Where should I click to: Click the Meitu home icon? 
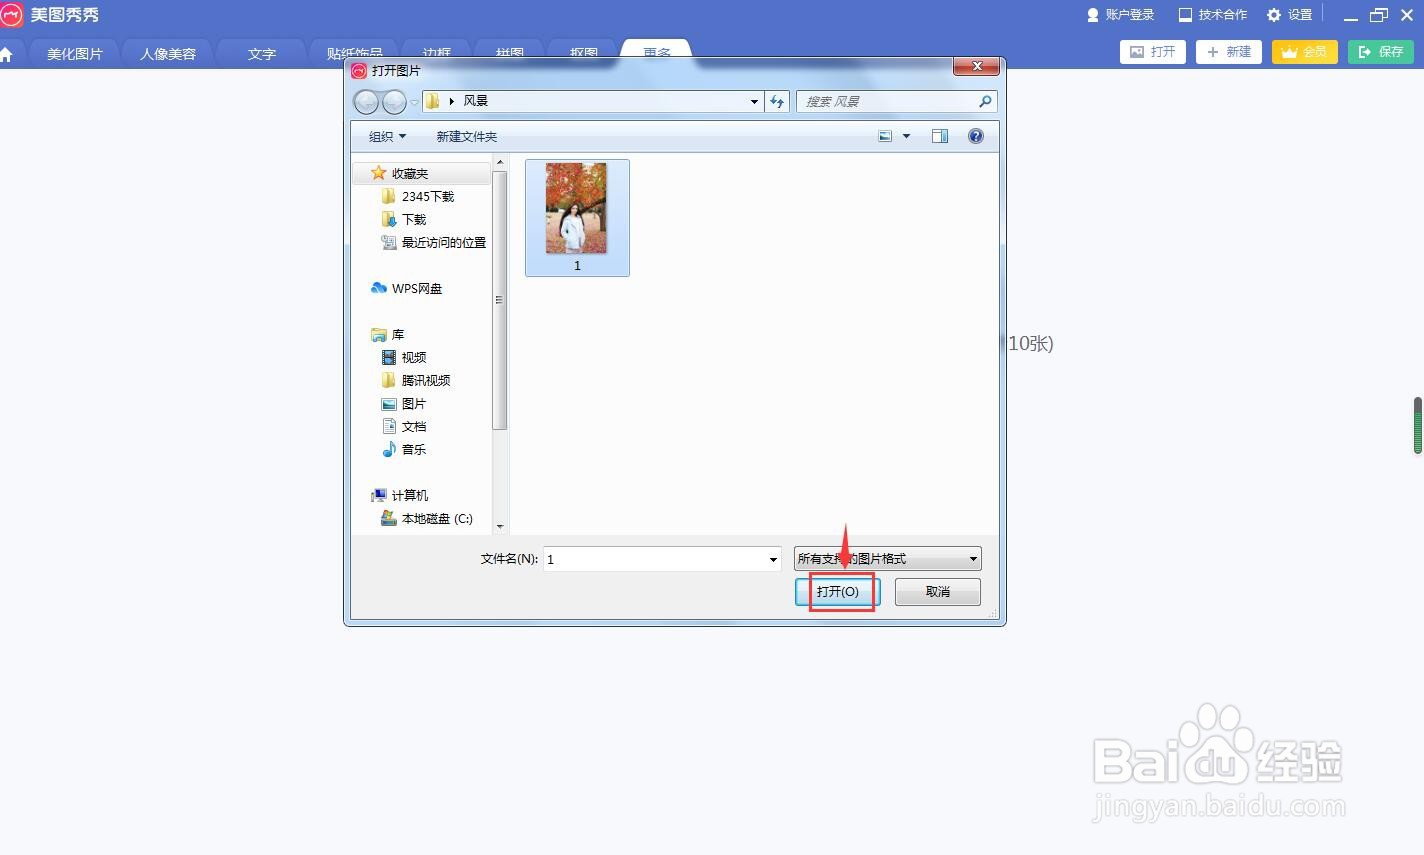(x=6, y=54)
